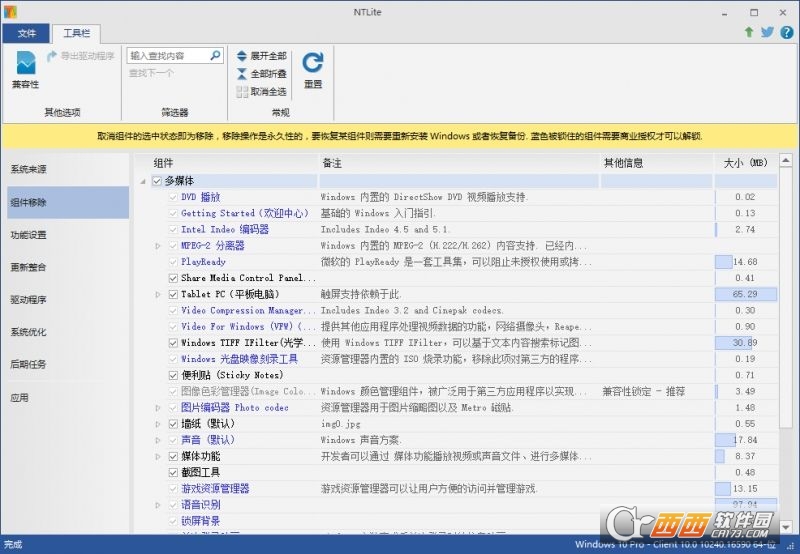Expand the MPEG-2 分离器 tree item
Screen dimensions: 800x554
coord(158,246)
